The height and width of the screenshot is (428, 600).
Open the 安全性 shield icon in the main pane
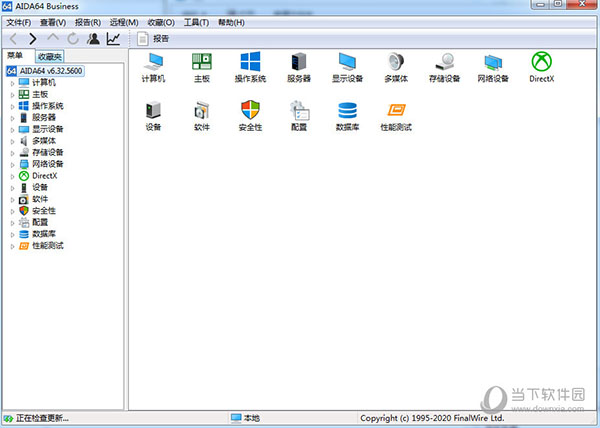(250, 116)
